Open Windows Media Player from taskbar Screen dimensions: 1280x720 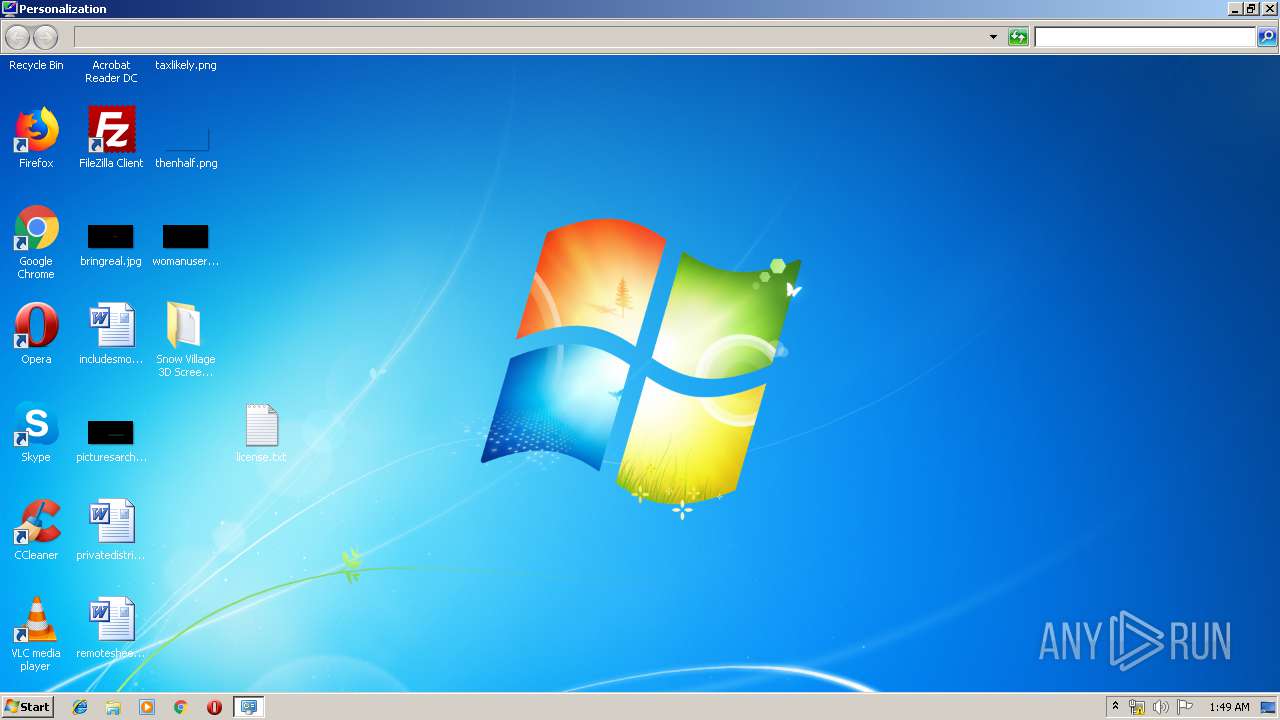147,707
